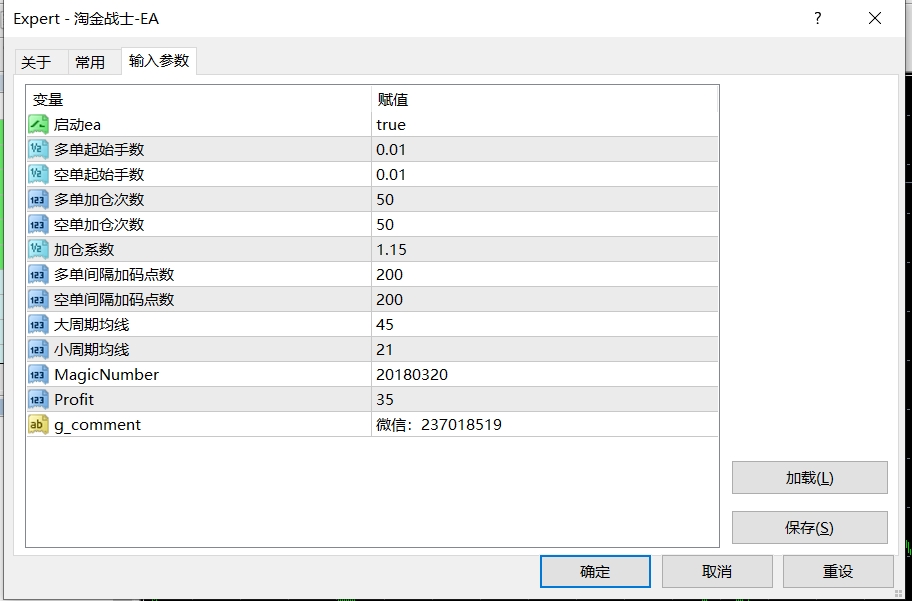
Task: Click the integer icon beside MagicNumber
Action: coord(39,374)
